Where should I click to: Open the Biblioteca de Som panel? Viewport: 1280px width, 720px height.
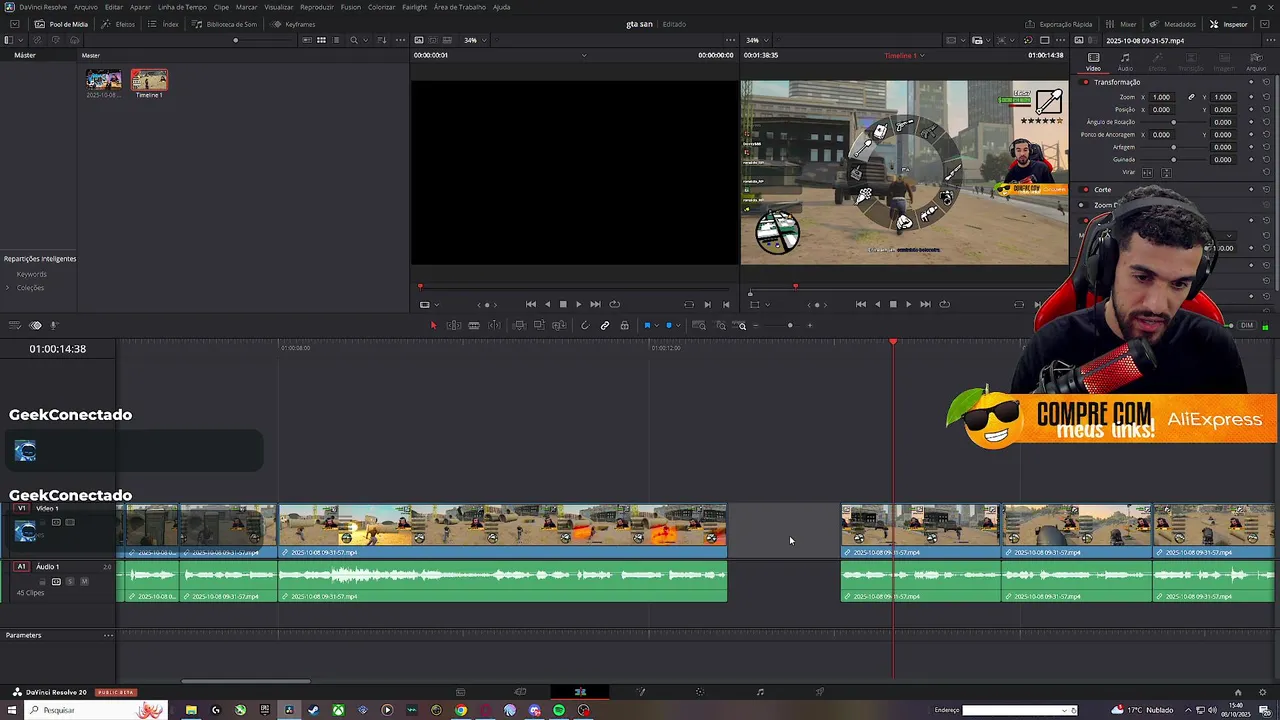(224, 24)
